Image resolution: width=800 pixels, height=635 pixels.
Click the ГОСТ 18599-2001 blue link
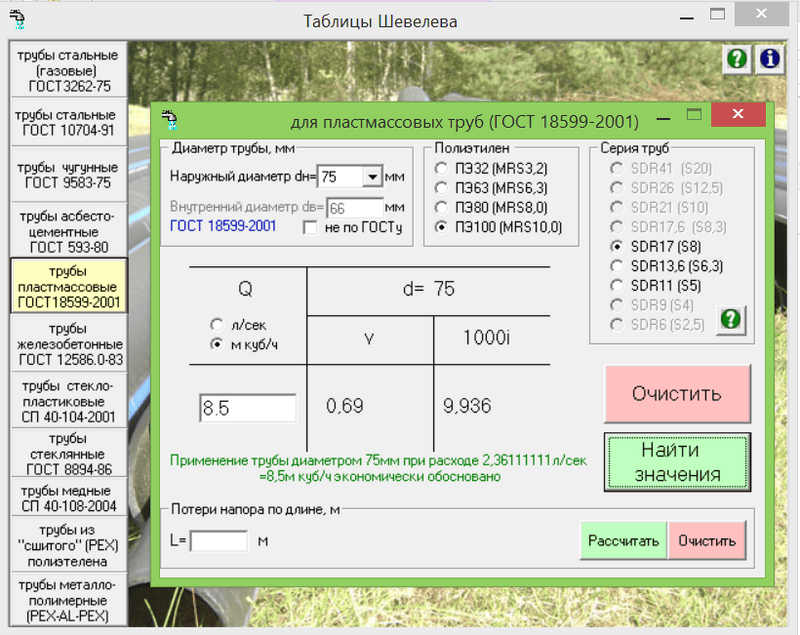223,227
